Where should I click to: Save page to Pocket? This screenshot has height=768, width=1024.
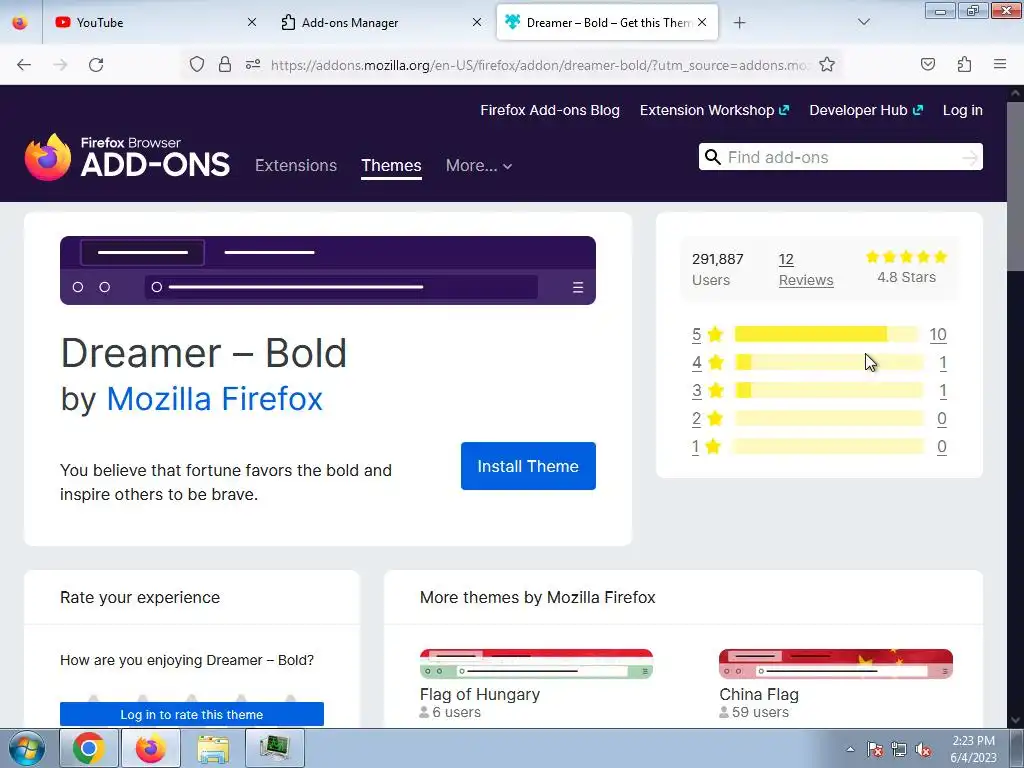[927, 64]
